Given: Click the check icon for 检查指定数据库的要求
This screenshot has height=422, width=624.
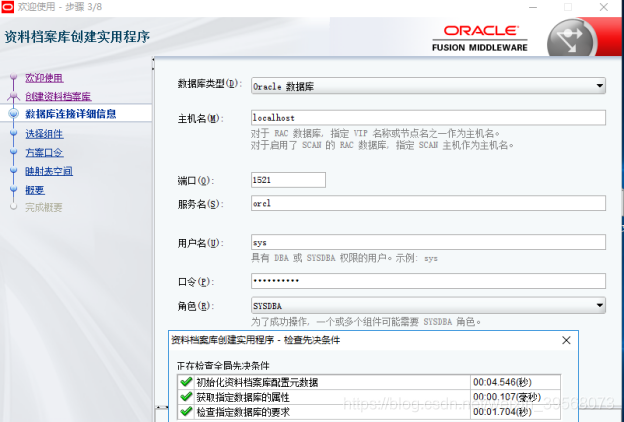Looking at the screenshot, I should 186,412.
